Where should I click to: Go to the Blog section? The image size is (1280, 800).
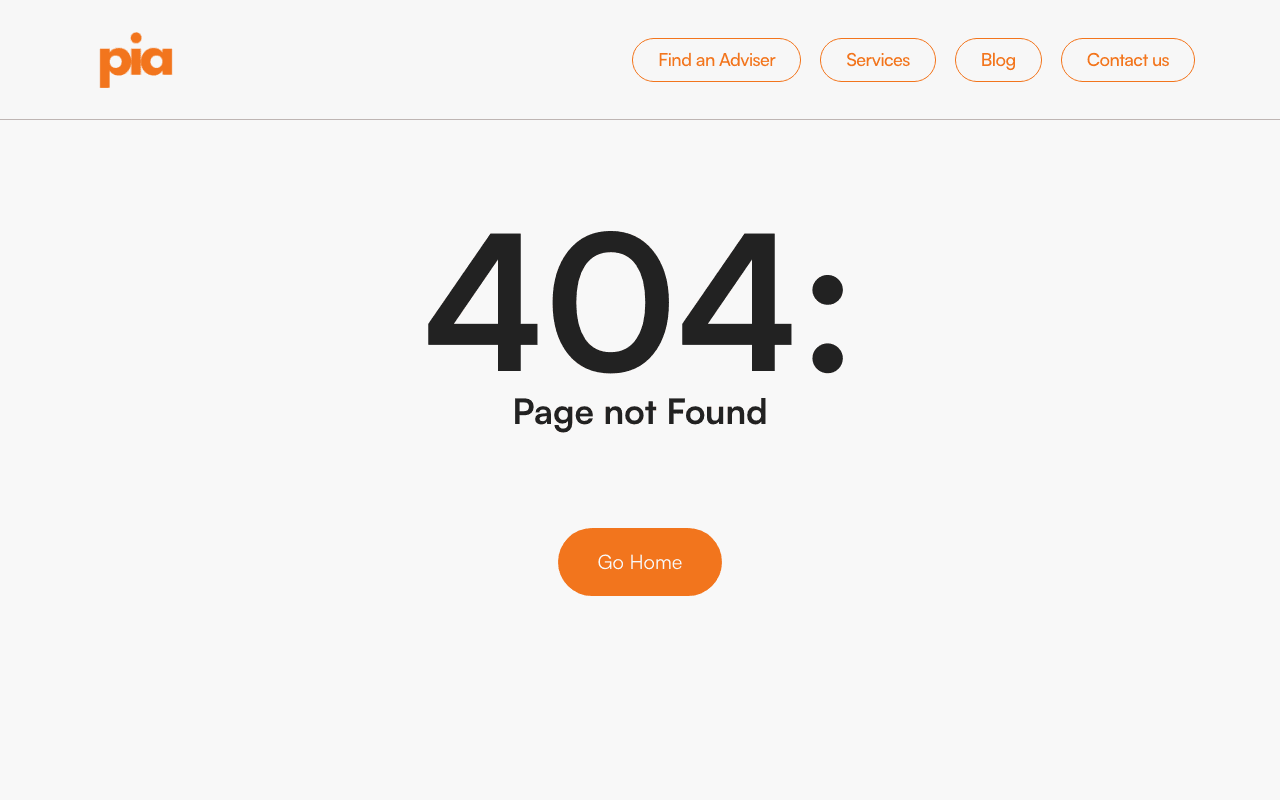998,60
